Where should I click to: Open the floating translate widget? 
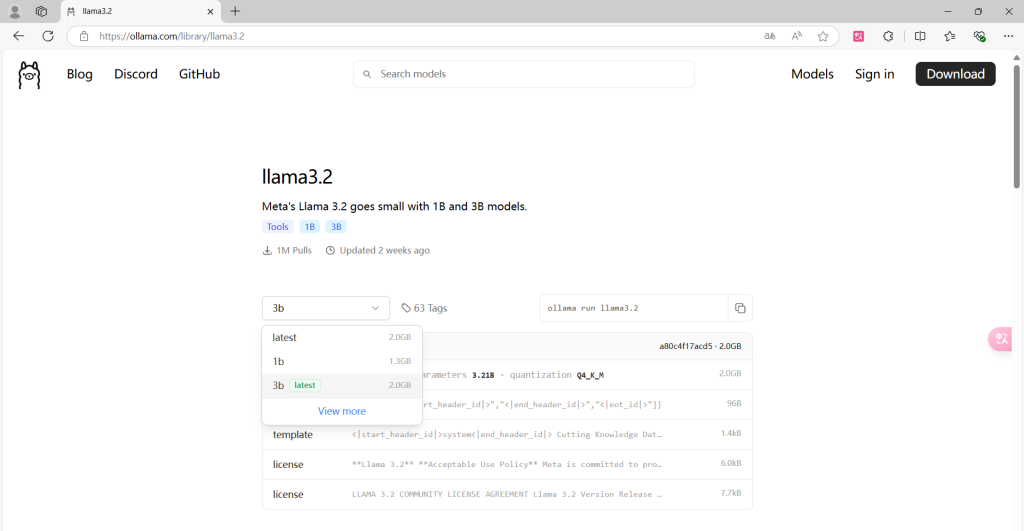[1001, 339]
